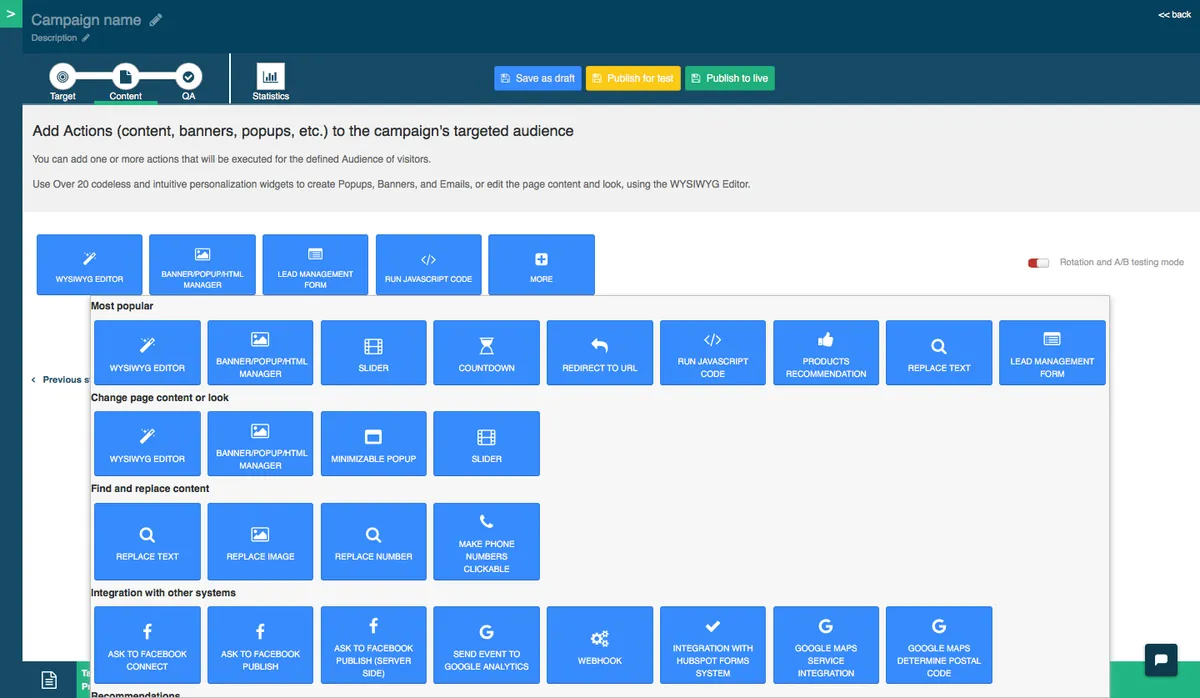
Task: Open WYSIWYG Editor in top action row
Action: tap(90, 265)
